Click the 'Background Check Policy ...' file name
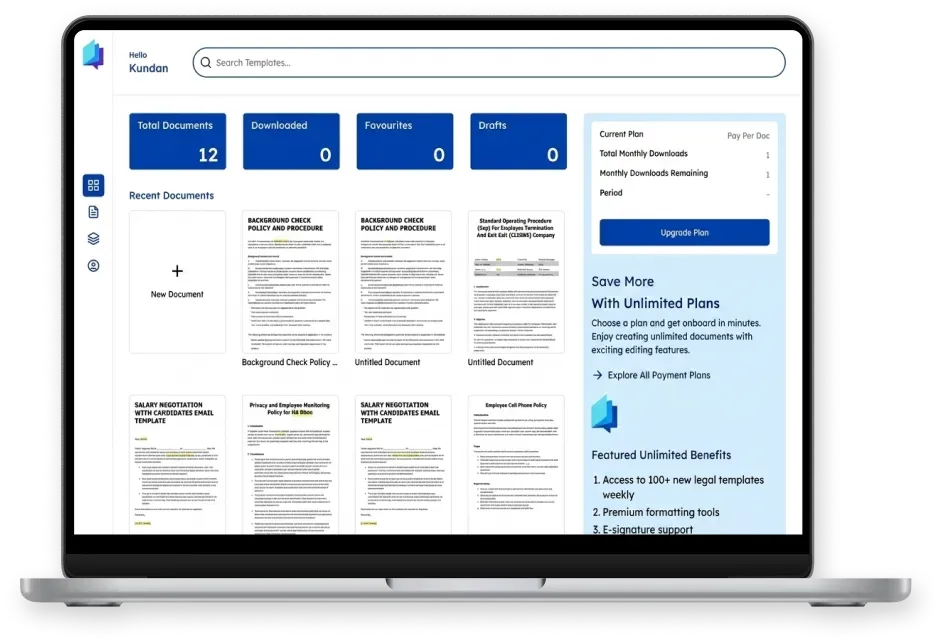Viewport: 942px width, 642px height. pos(290,362)
